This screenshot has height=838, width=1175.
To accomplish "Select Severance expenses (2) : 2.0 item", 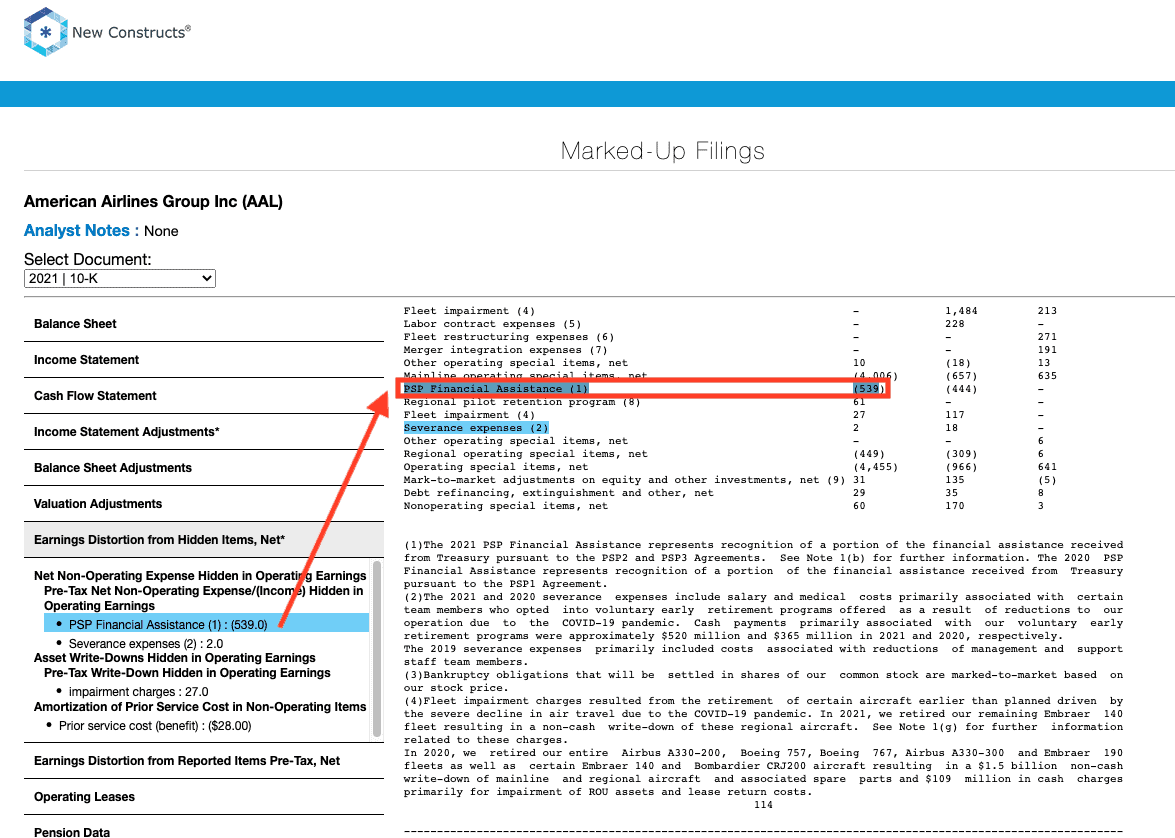I will coord(145,644).
